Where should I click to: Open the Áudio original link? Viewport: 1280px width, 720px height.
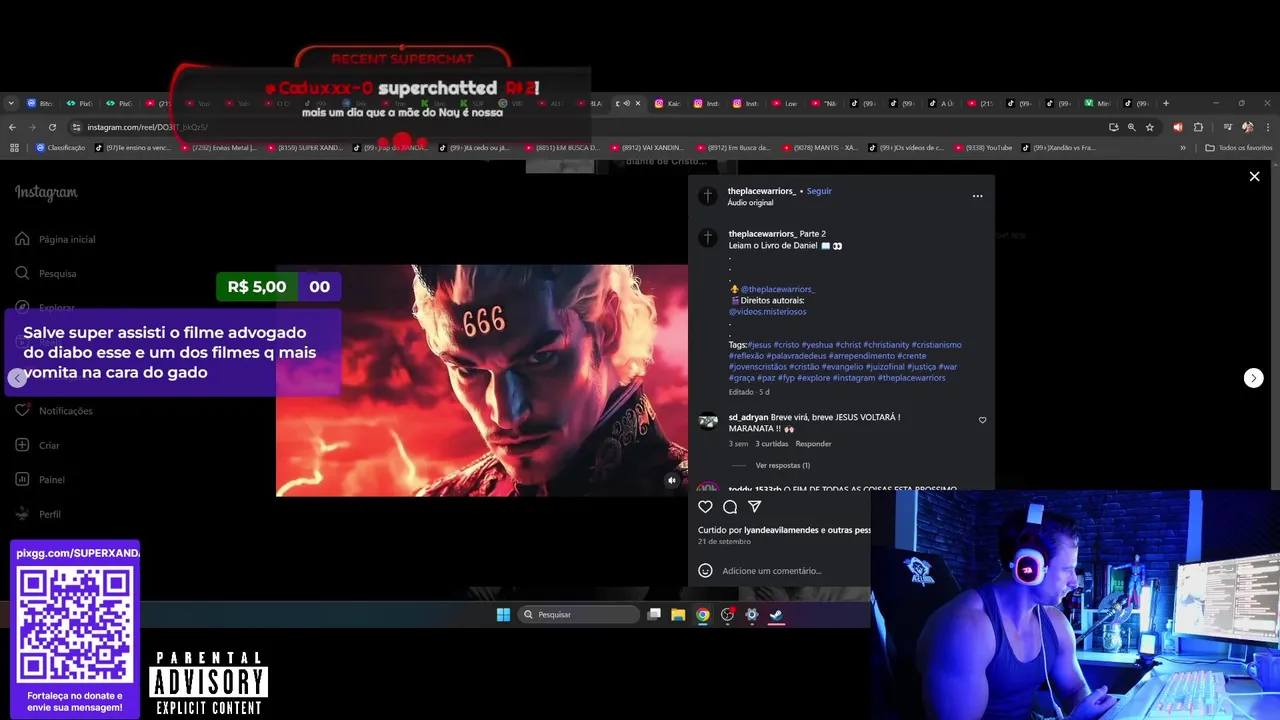(x=750, y=203)
